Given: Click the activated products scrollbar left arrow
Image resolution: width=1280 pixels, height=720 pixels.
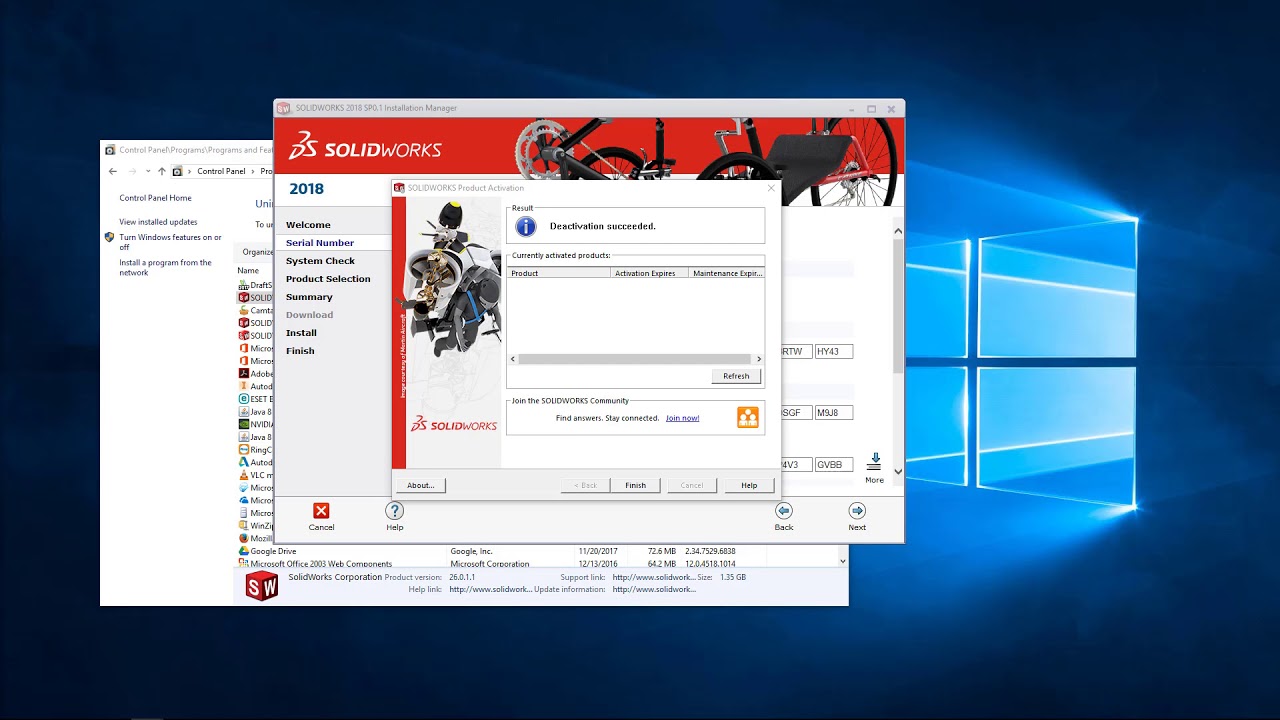Looking at the screenshot, I should coord(513,359).
